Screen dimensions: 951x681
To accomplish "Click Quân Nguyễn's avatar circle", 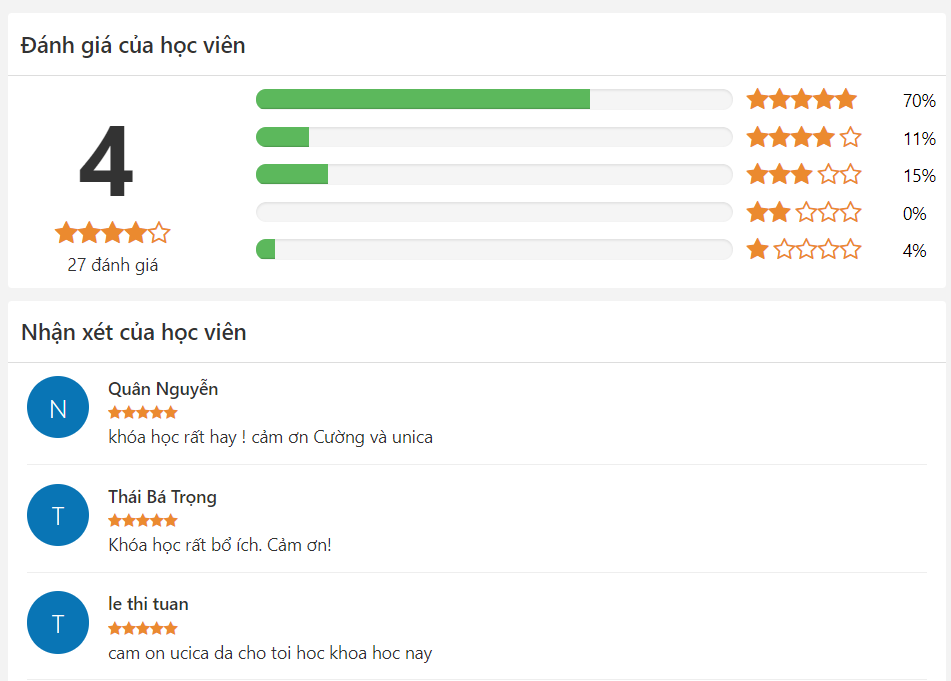I will (x=58, y=407).
